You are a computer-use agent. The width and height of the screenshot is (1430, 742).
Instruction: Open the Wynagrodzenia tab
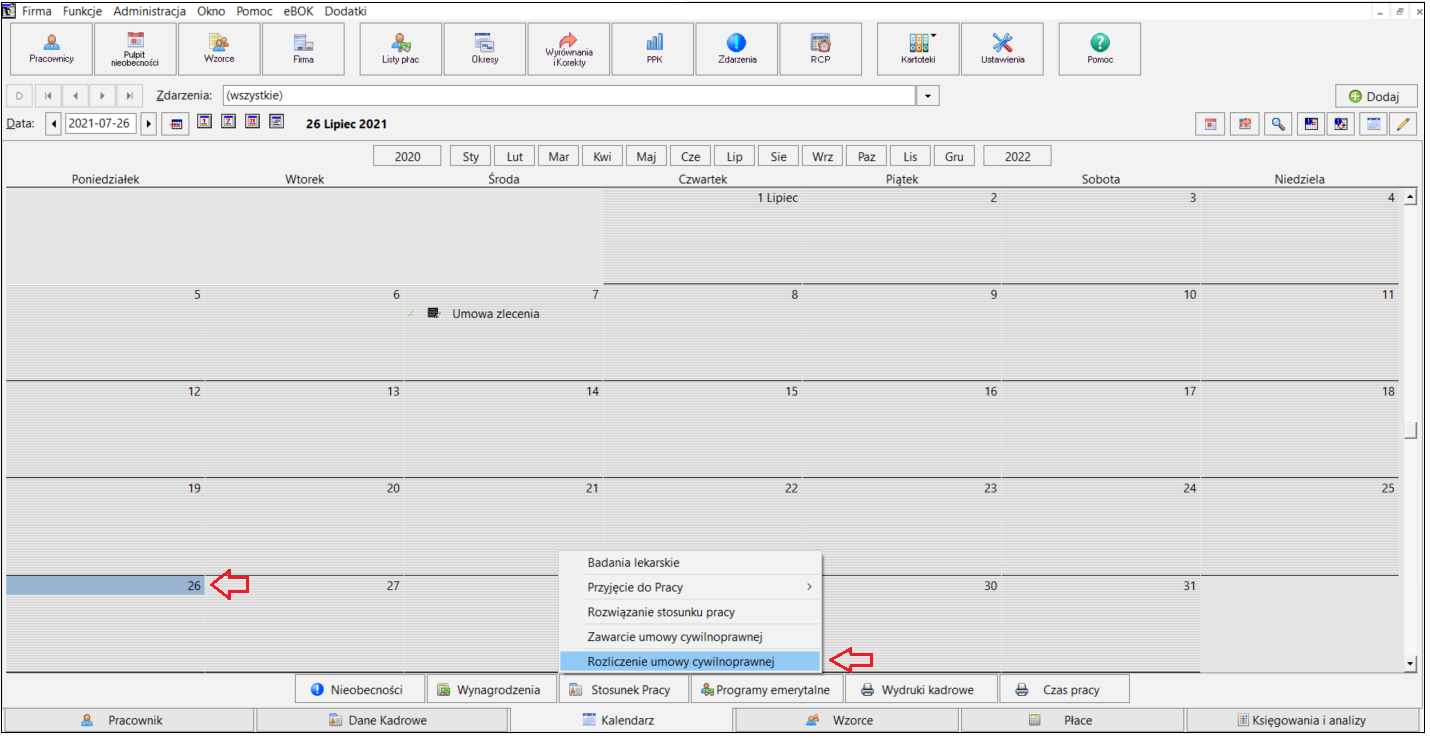(491, 689)
